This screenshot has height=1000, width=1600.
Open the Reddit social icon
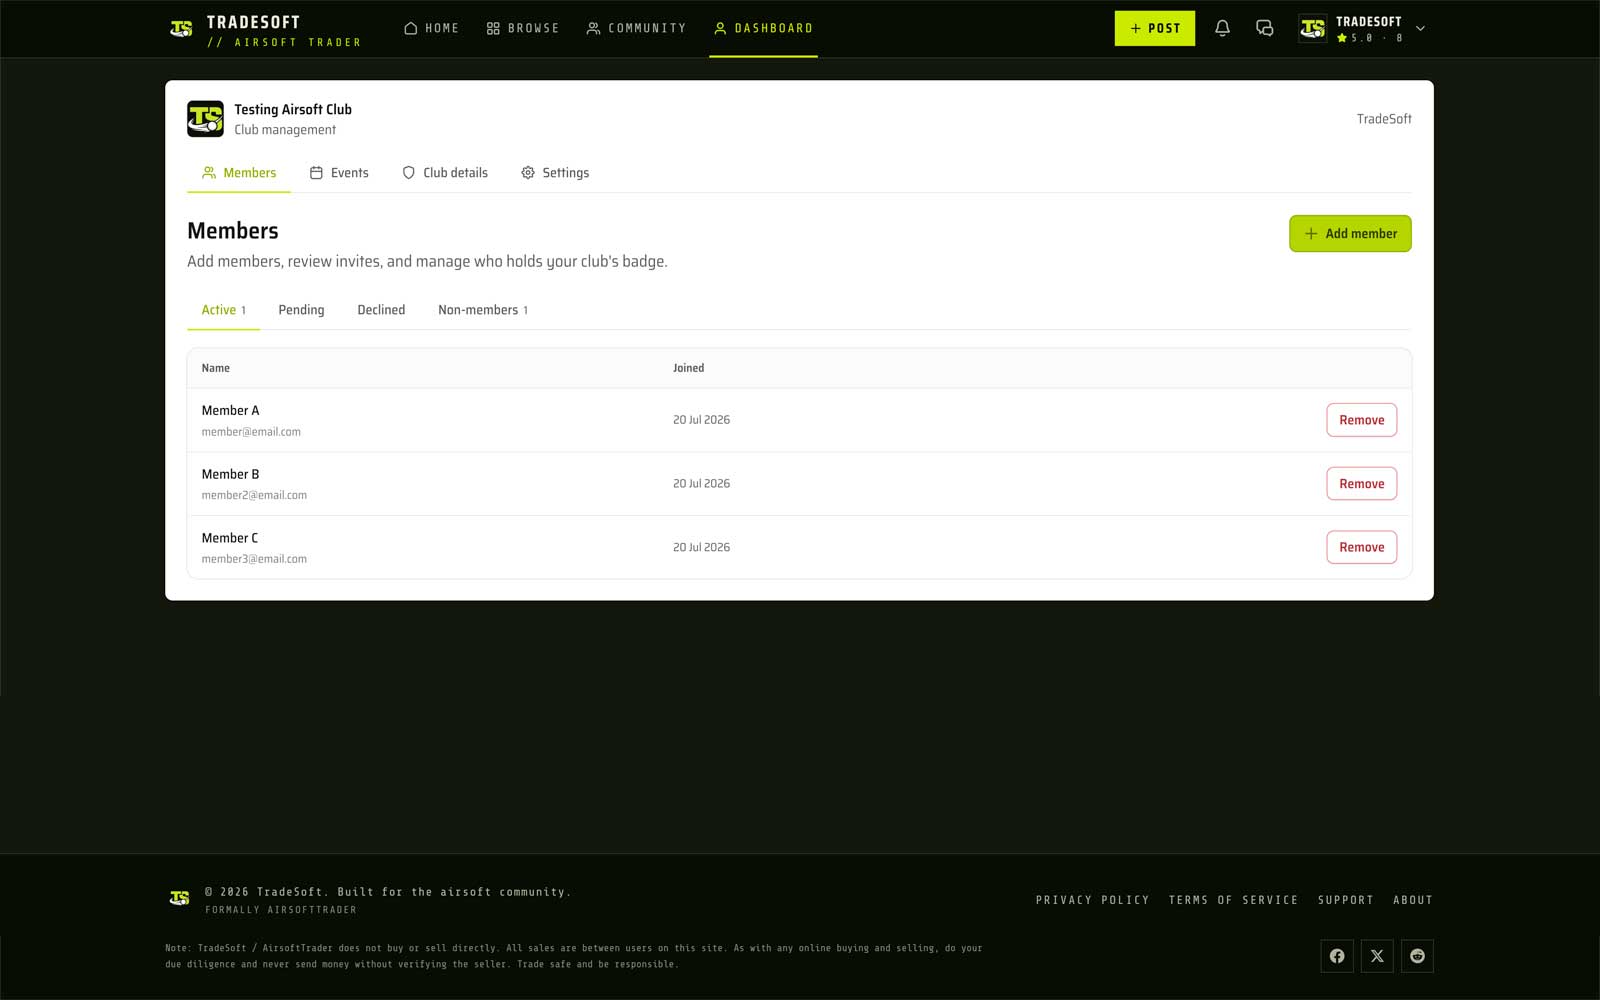1417,956
